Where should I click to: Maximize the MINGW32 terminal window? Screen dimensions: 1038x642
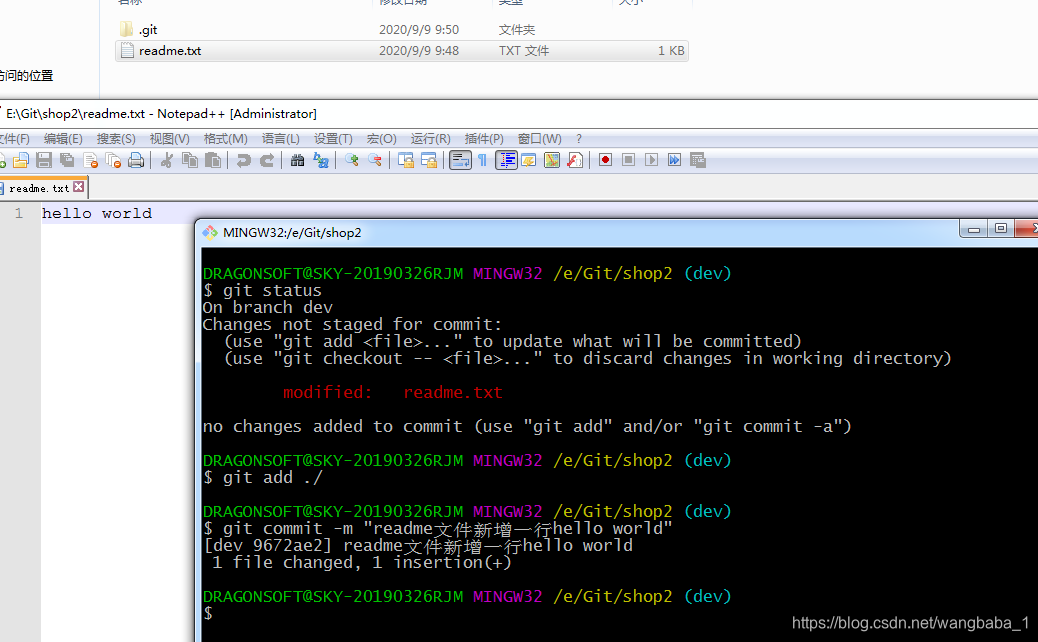pos(1000,229)
